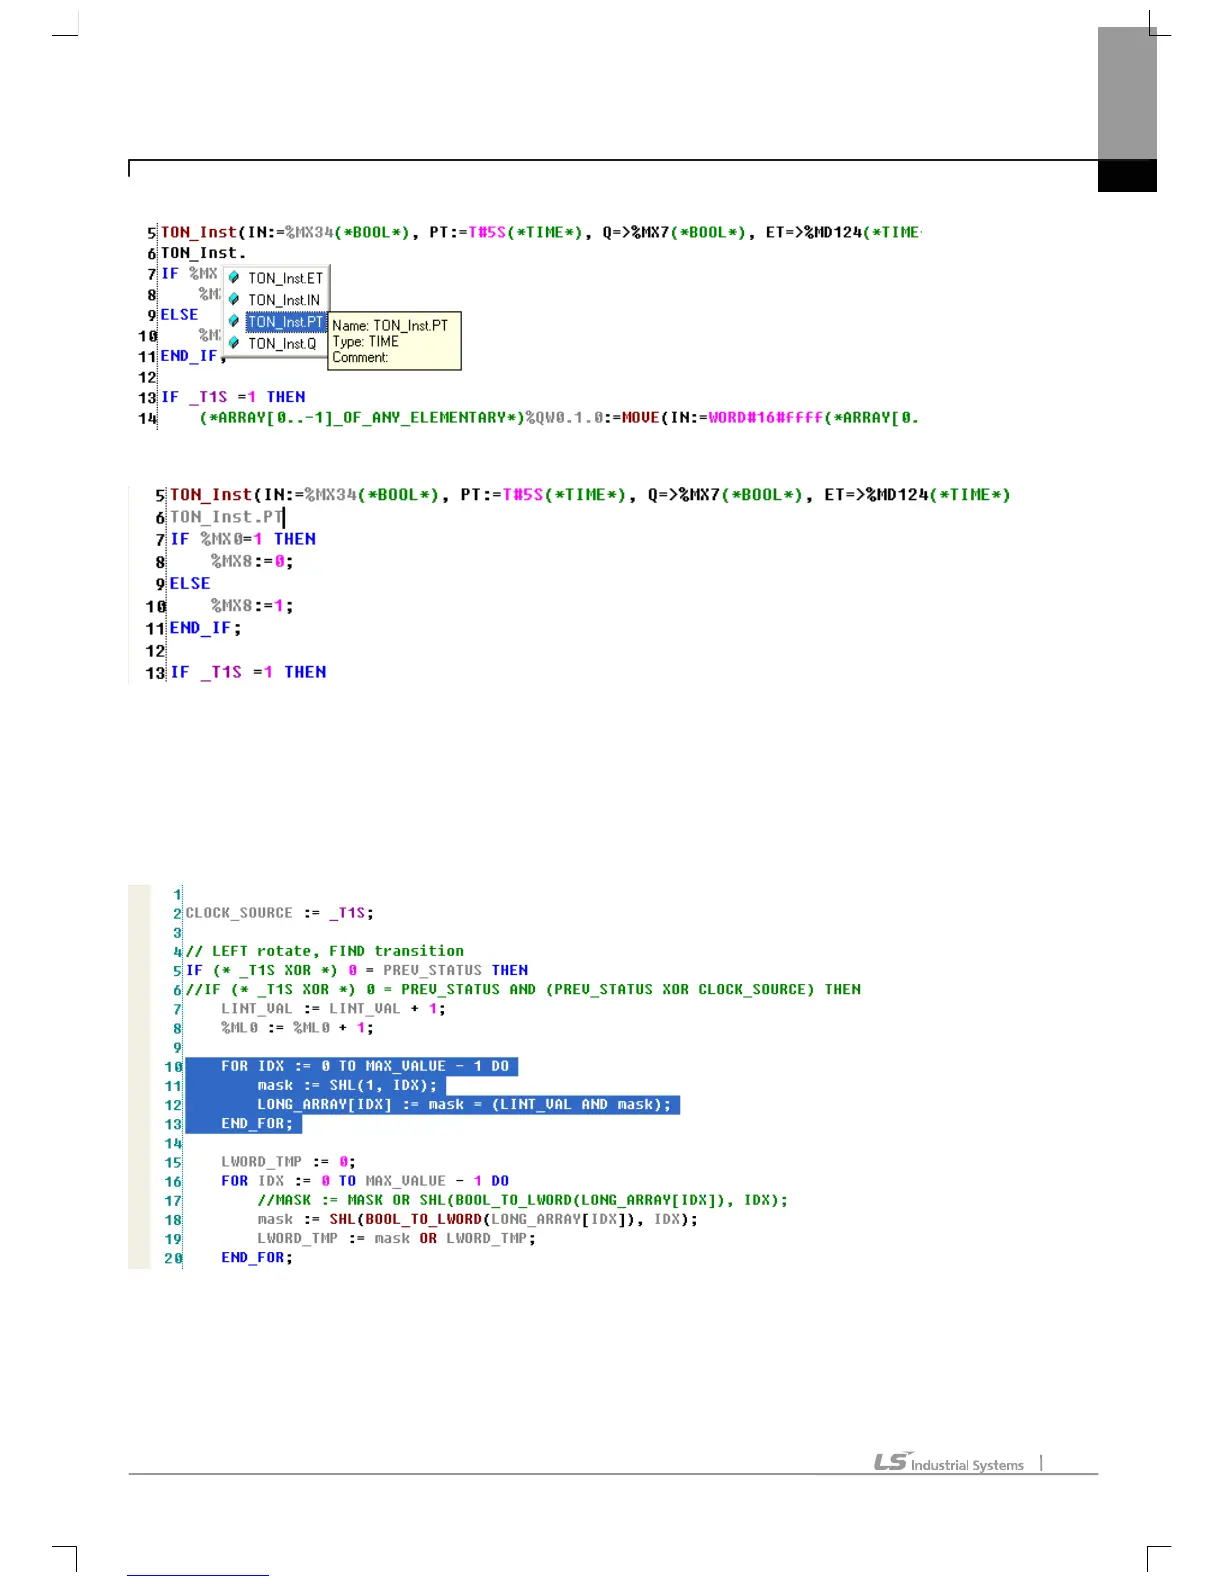Image resolution: width=1224 pixels, height=1584 pixels.
Task: Click TON_Inst call on line 5 of top editor
Action: click(541, 232)
